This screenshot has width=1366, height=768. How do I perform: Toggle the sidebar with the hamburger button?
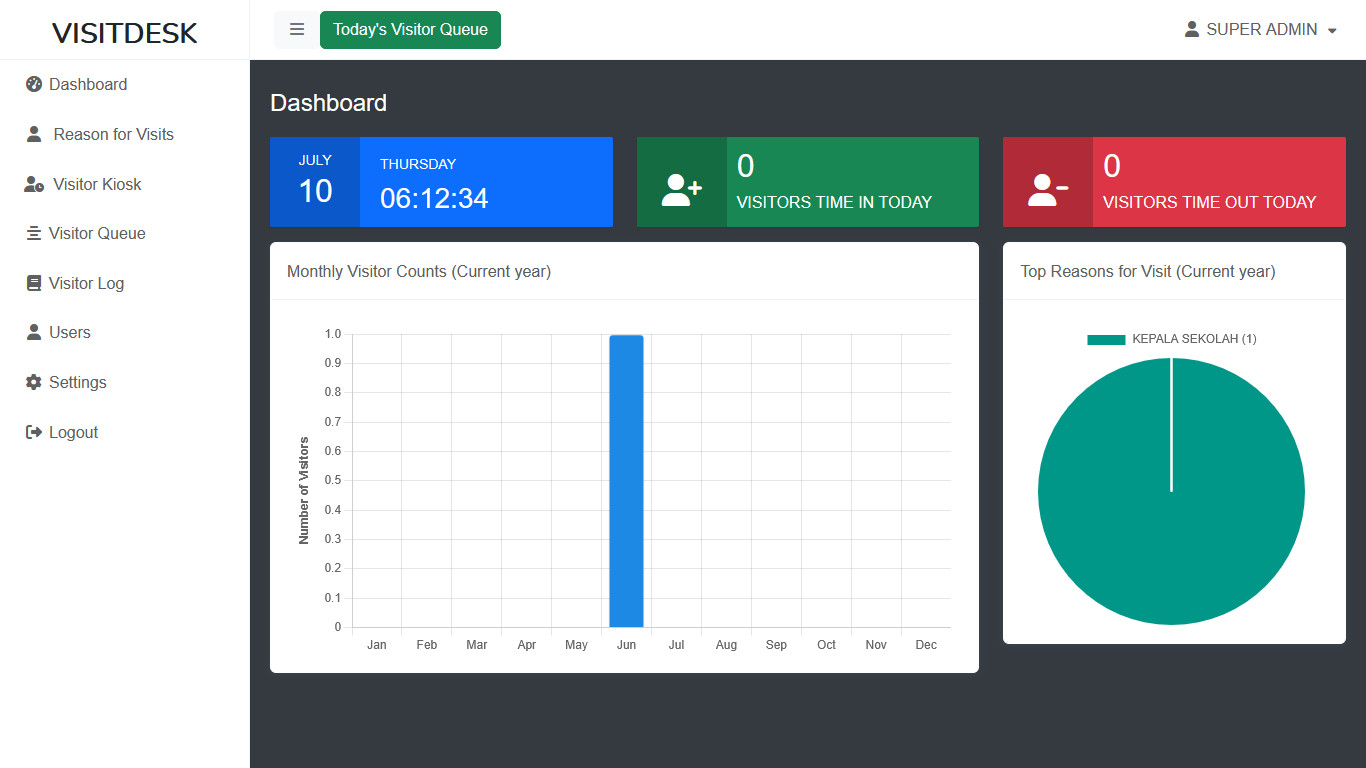pos(295,29)
